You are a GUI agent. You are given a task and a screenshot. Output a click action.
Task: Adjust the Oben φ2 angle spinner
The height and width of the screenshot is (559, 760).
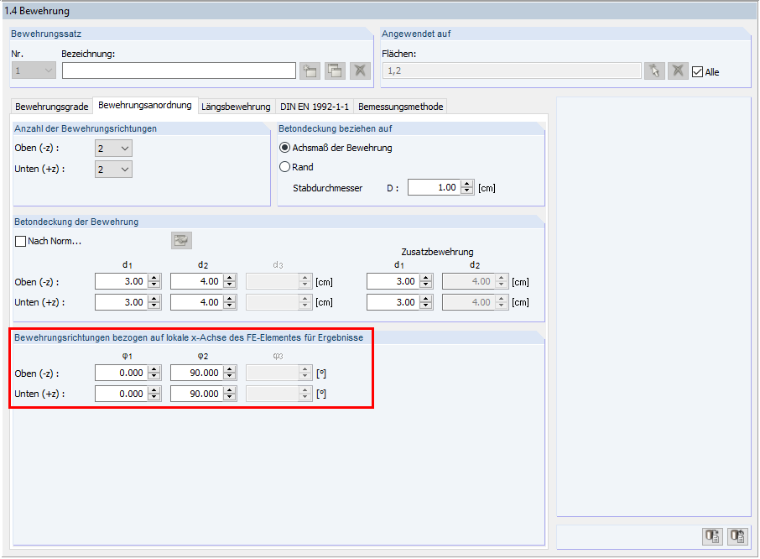coord(230,373)
